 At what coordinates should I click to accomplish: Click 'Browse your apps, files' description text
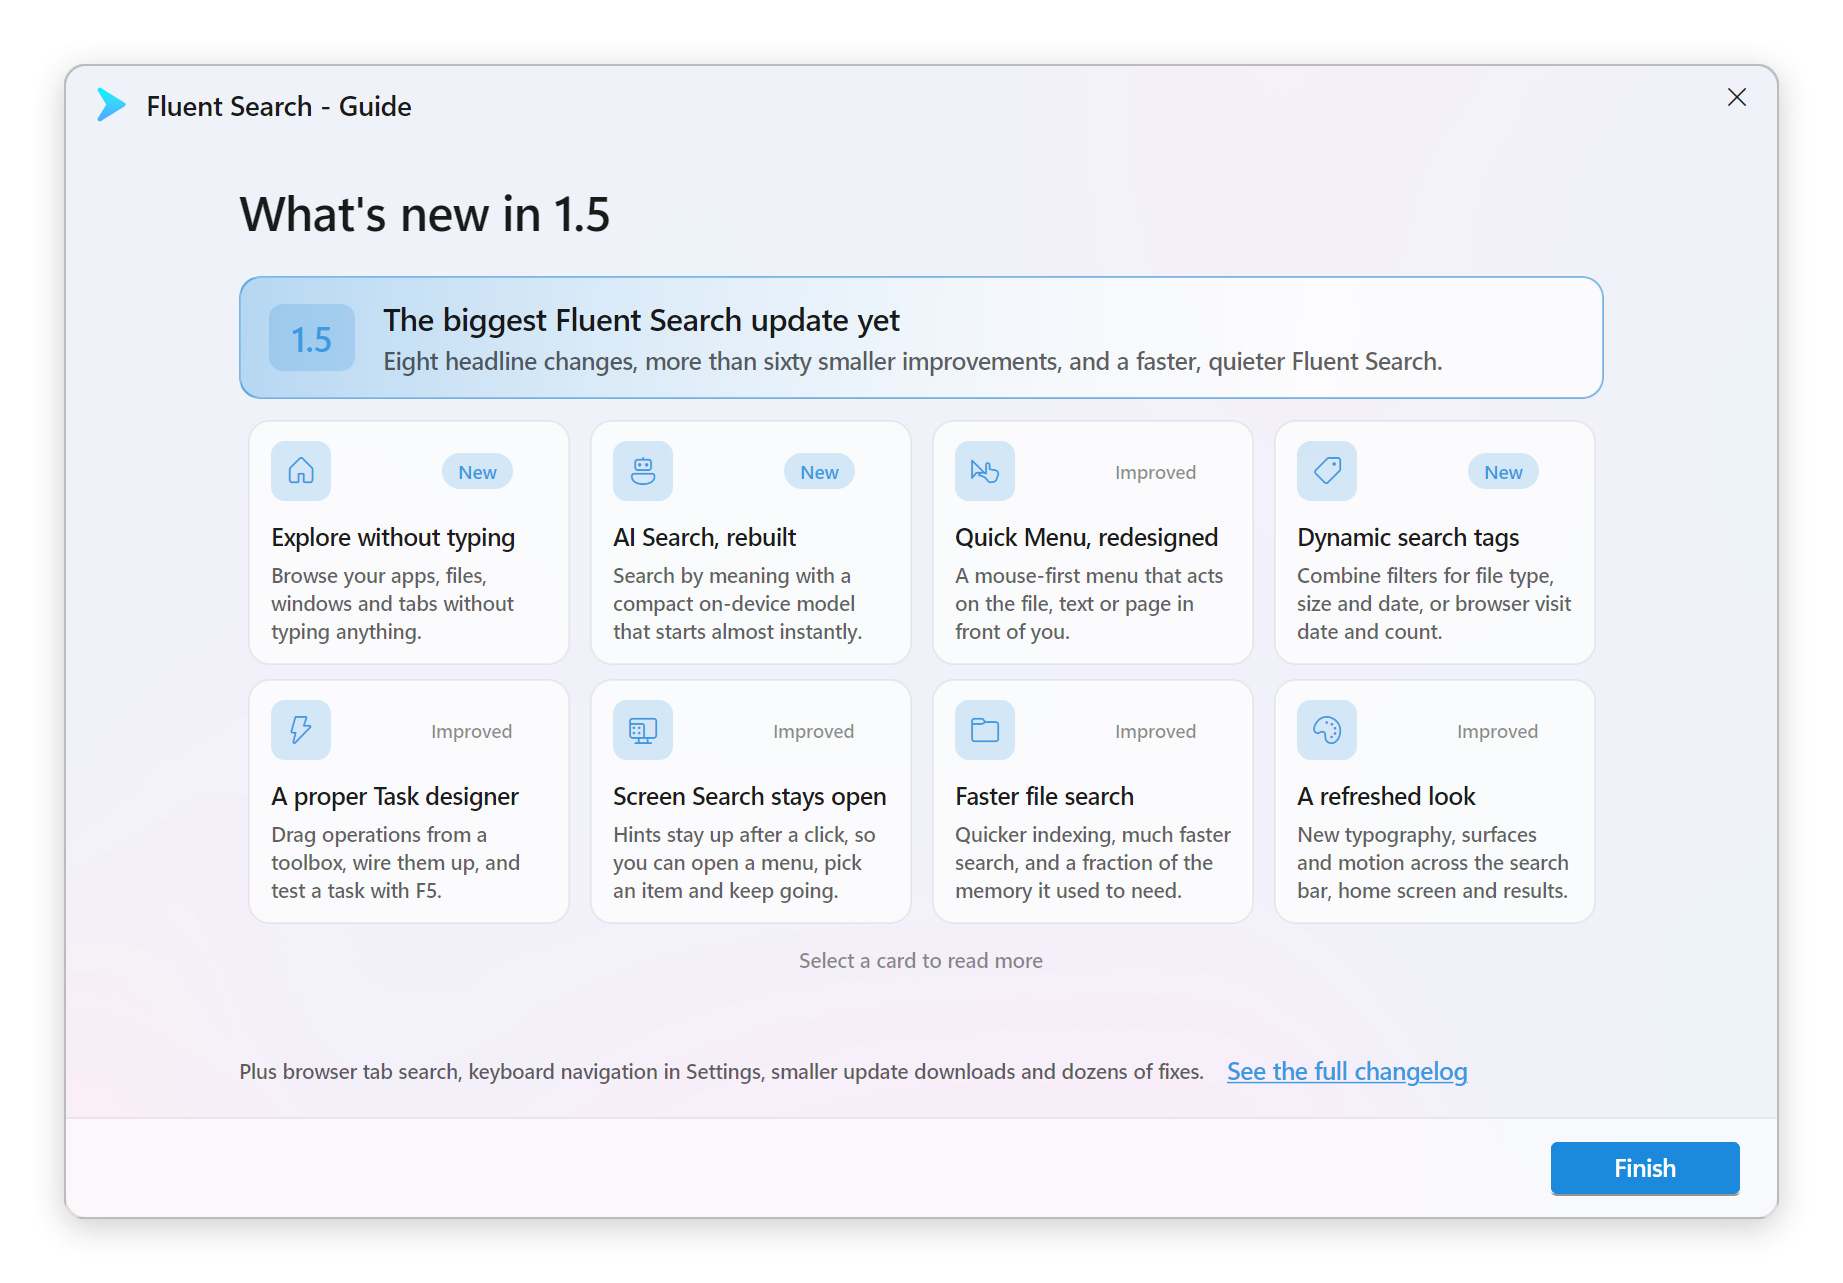pyautogui.click(x=392, y=604)
